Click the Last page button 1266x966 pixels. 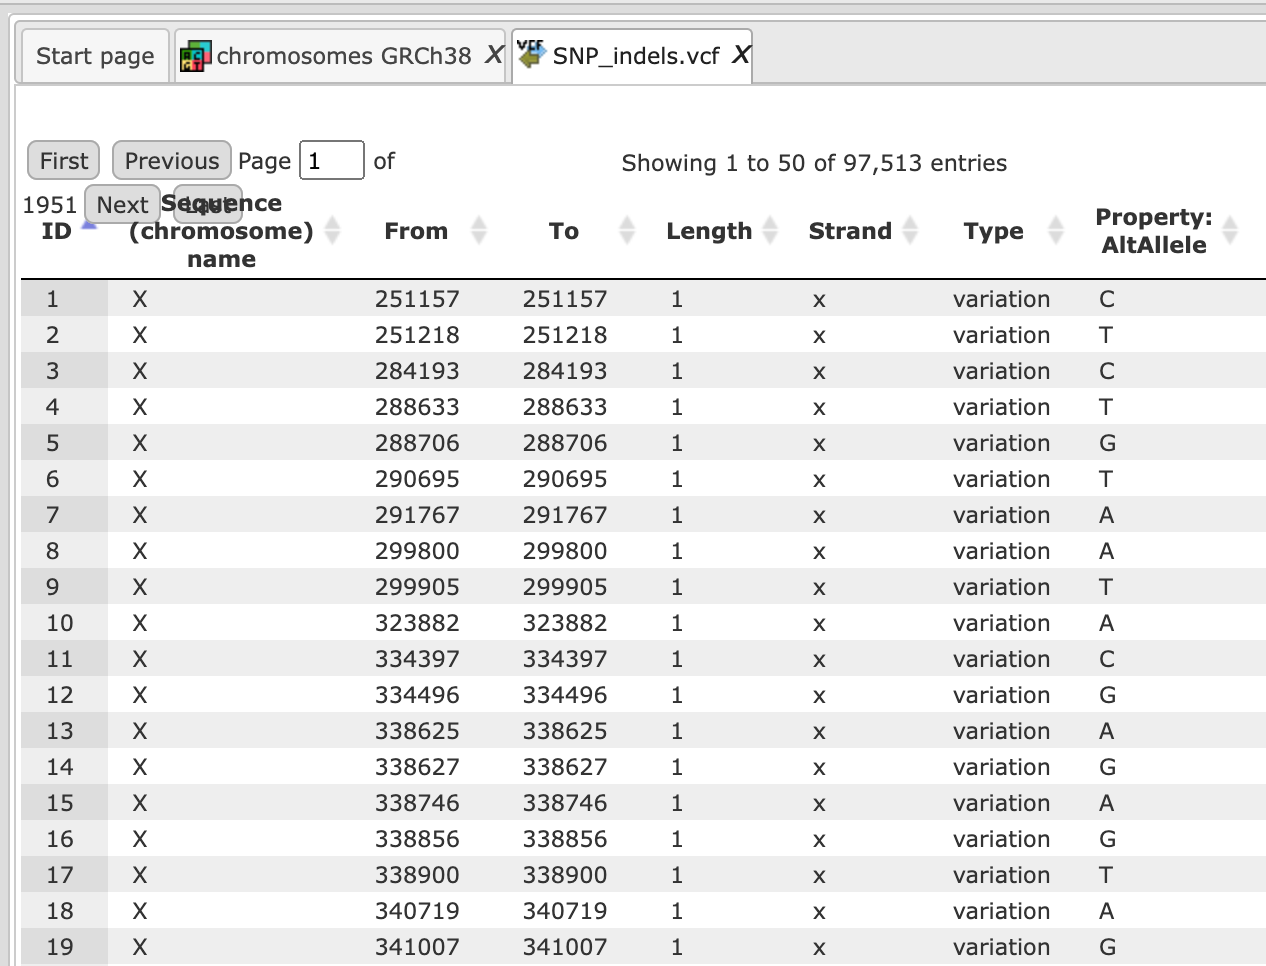click(x=208, y=205)
